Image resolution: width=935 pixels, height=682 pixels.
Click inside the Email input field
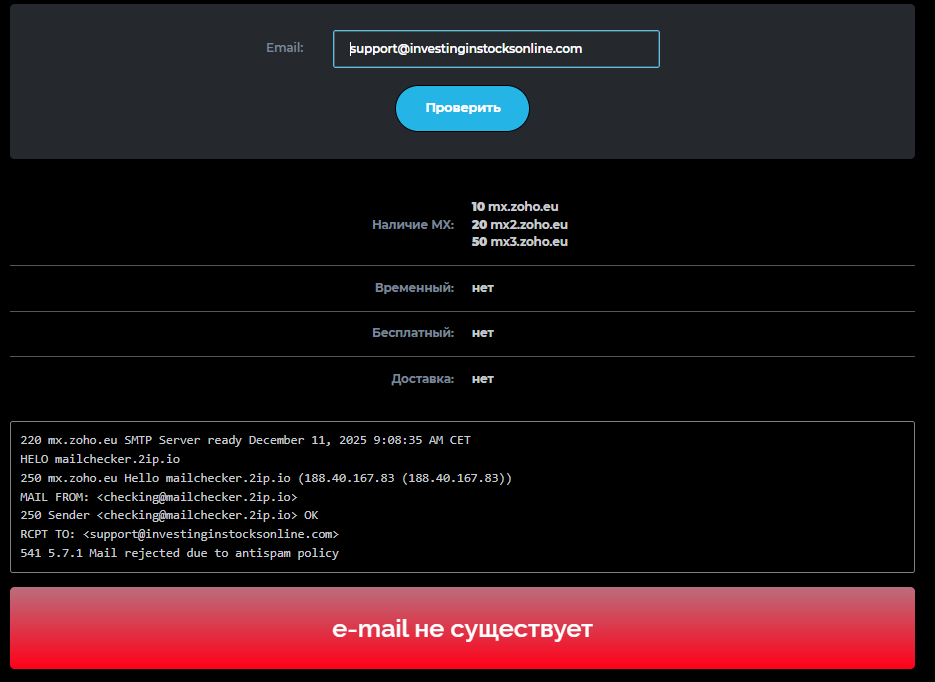495,48
